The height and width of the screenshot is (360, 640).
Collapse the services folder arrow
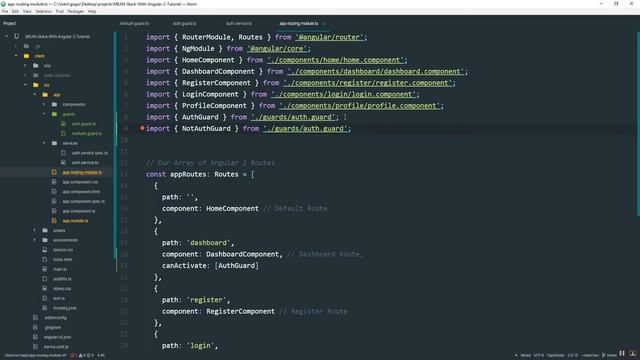pos(44,143)
